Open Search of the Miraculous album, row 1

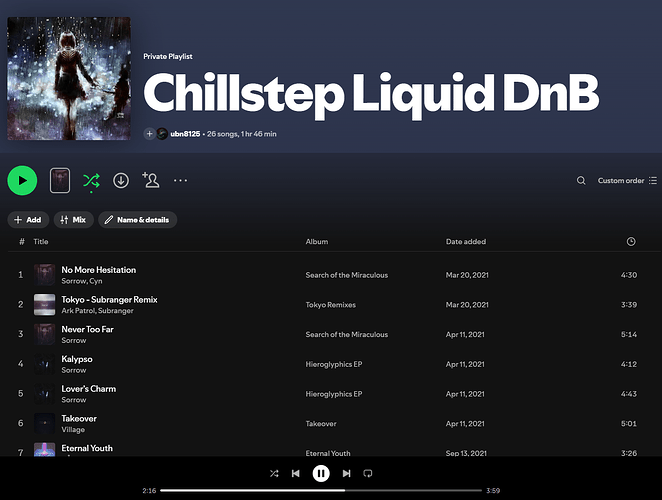(347, 275)
